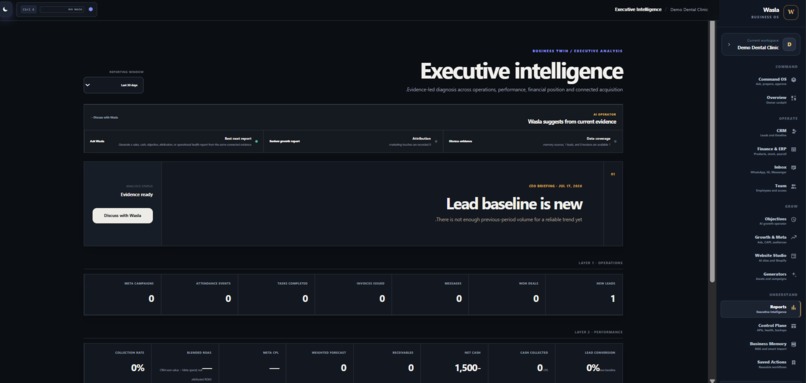The width and height of the screenshot is (806, 383).
Task: Open the Best next report suggestion card
Action: point(173,141)
